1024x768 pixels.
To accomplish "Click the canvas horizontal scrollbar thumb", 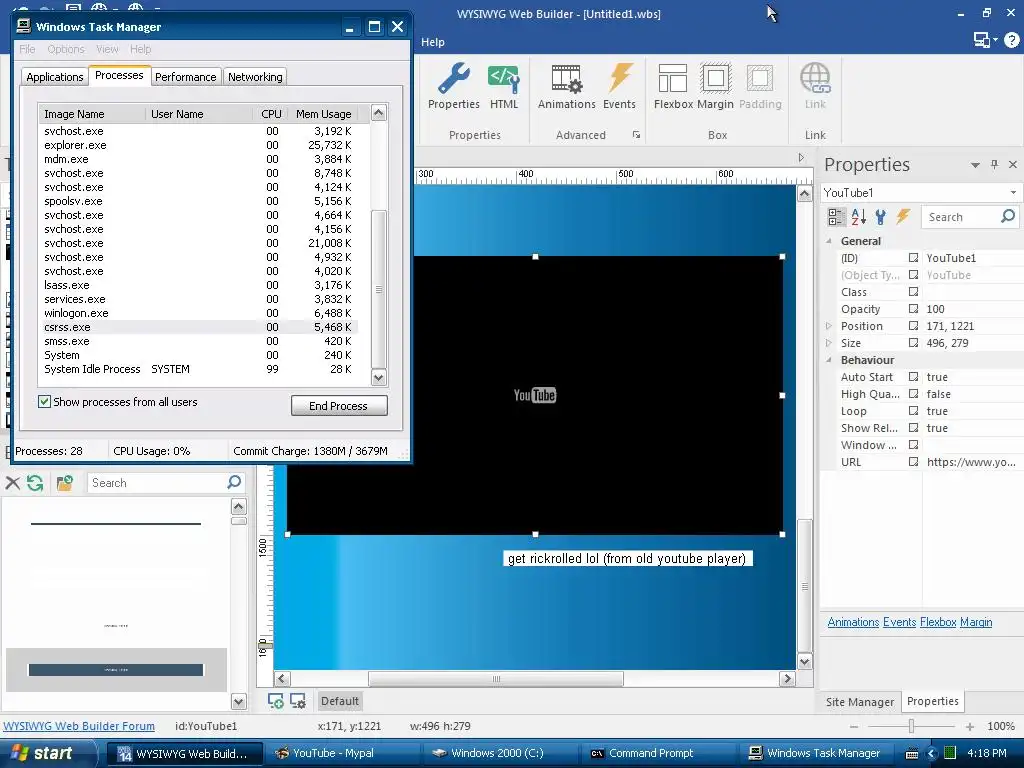I will [496, 679].
